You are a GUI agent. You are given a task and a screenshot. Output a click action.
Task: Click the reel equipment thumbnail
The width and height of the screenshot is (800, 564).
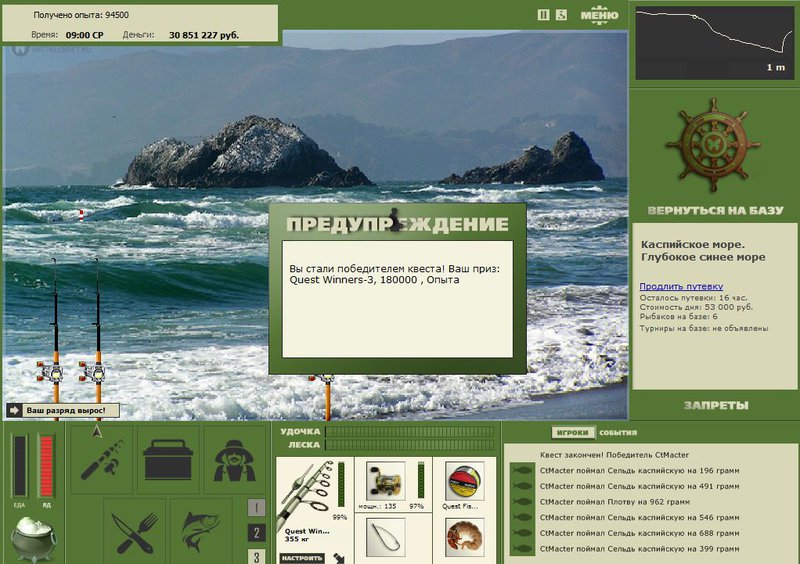tap(385, 481)
